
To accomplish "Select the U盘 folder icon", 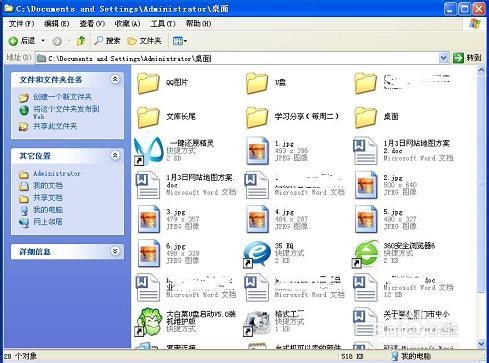I will [x=257, y=83].
